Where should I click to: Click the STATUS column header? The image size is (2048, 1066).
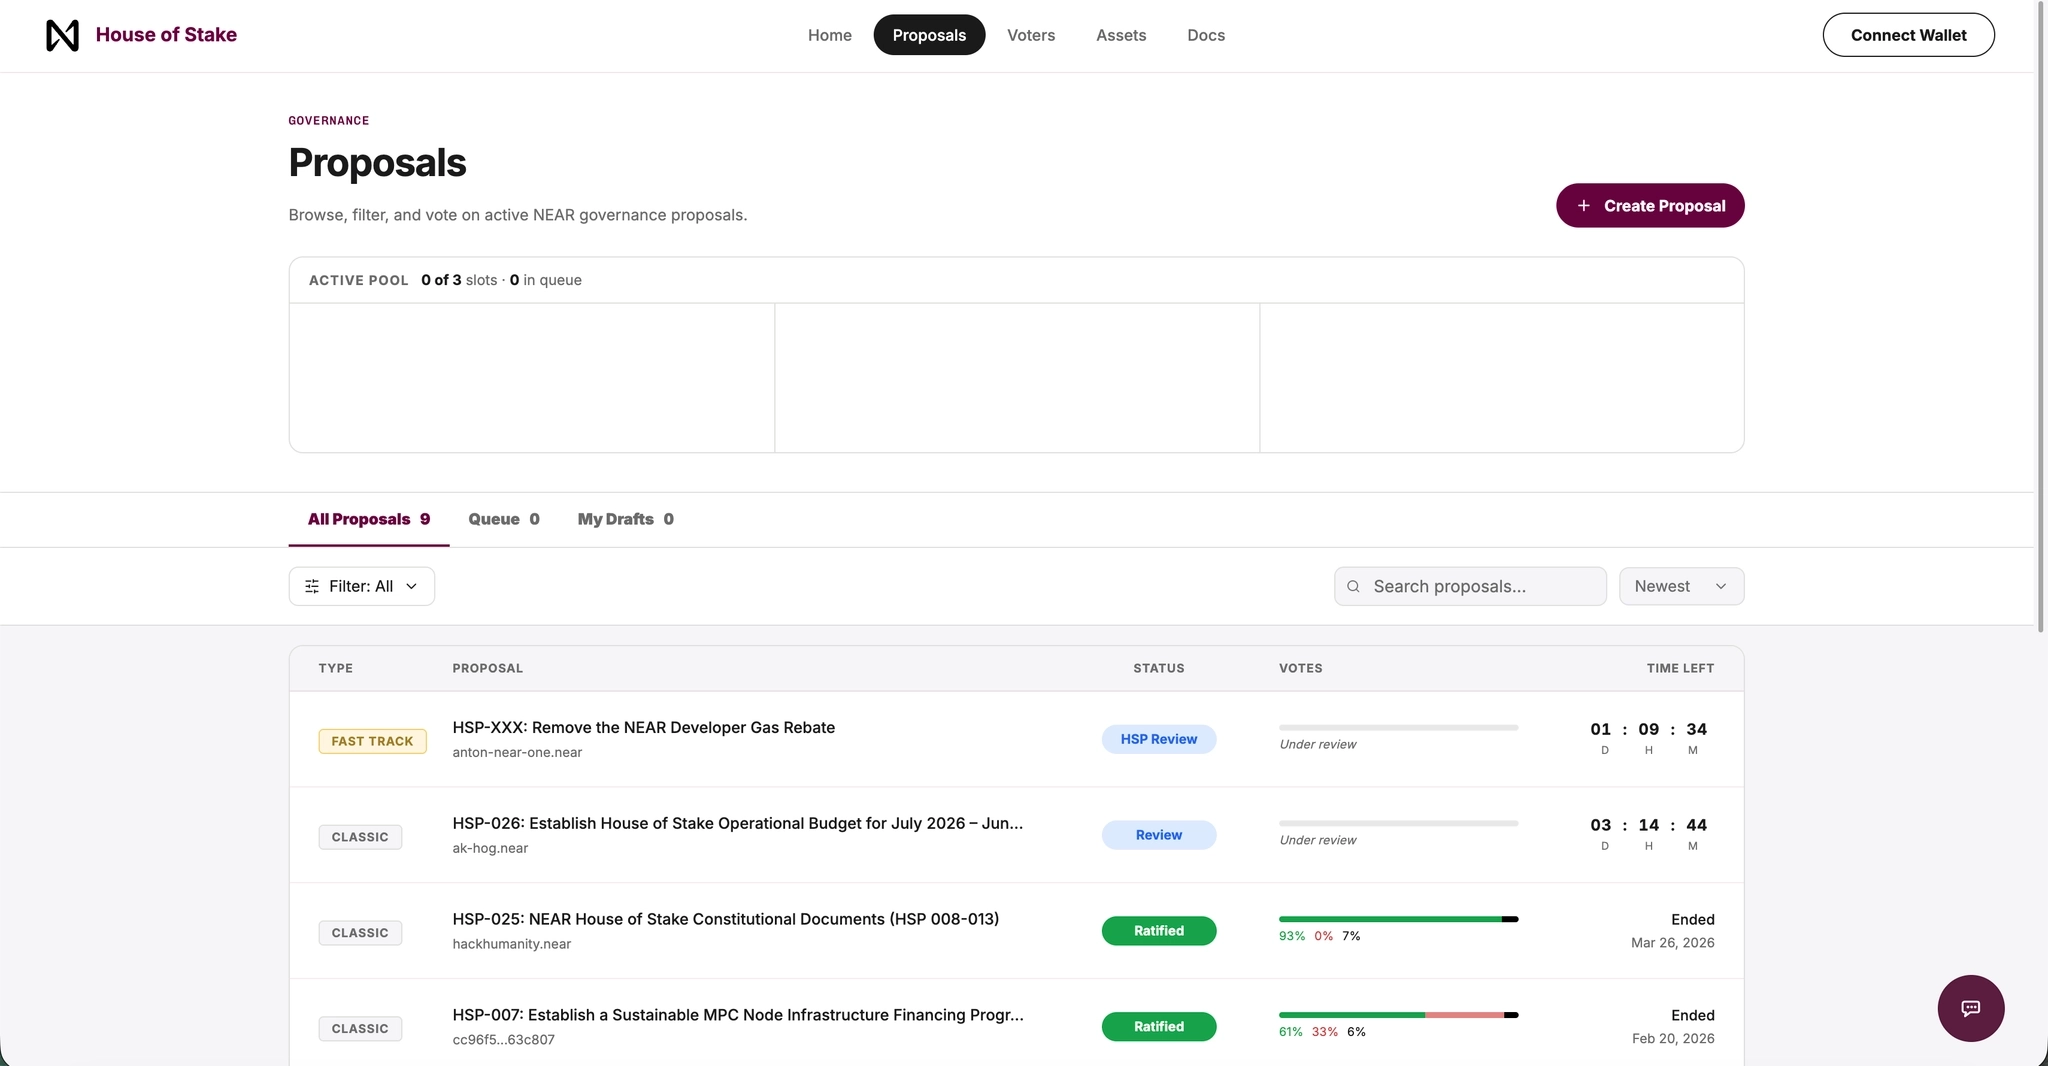(x=1159, y=668)
